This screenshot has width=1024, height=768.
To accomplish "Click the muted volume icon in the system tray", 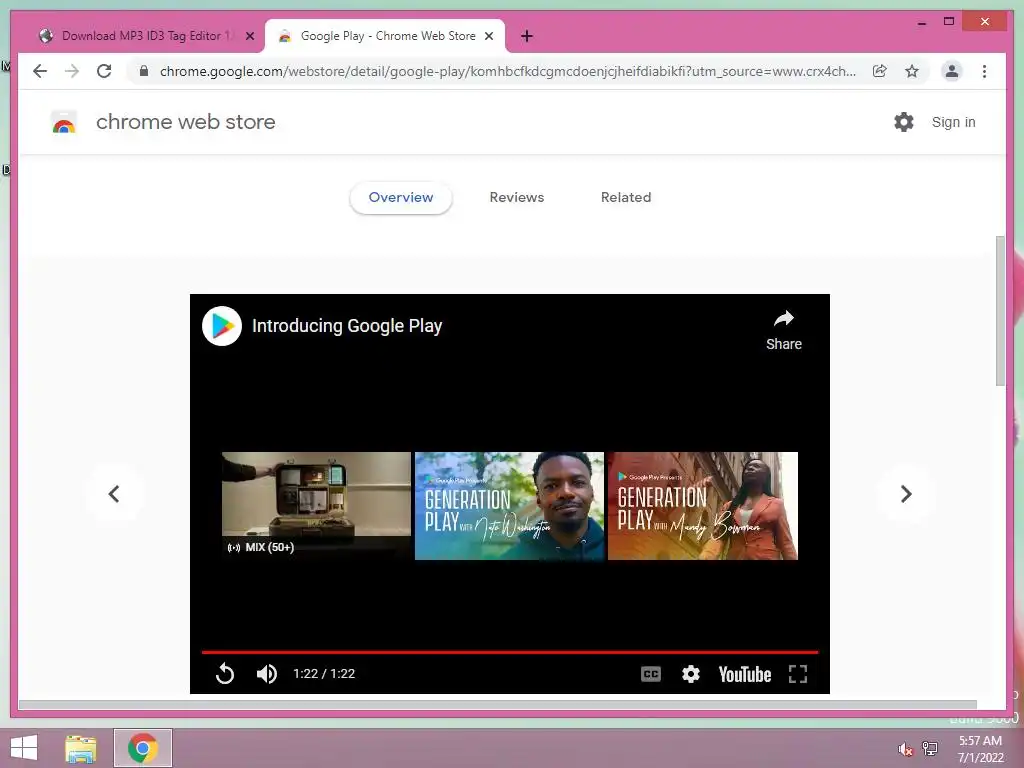I will coord(905,749).
